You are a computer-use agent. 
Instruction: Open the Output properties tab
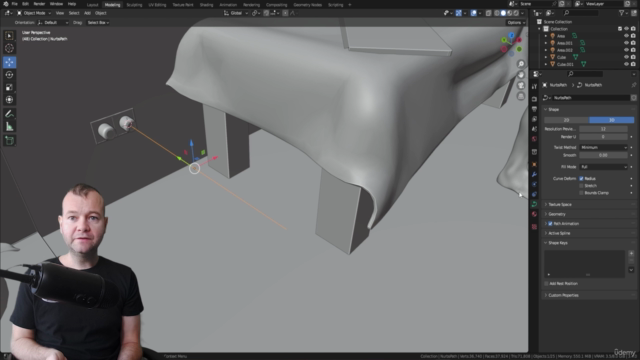(x=534, y=109)
